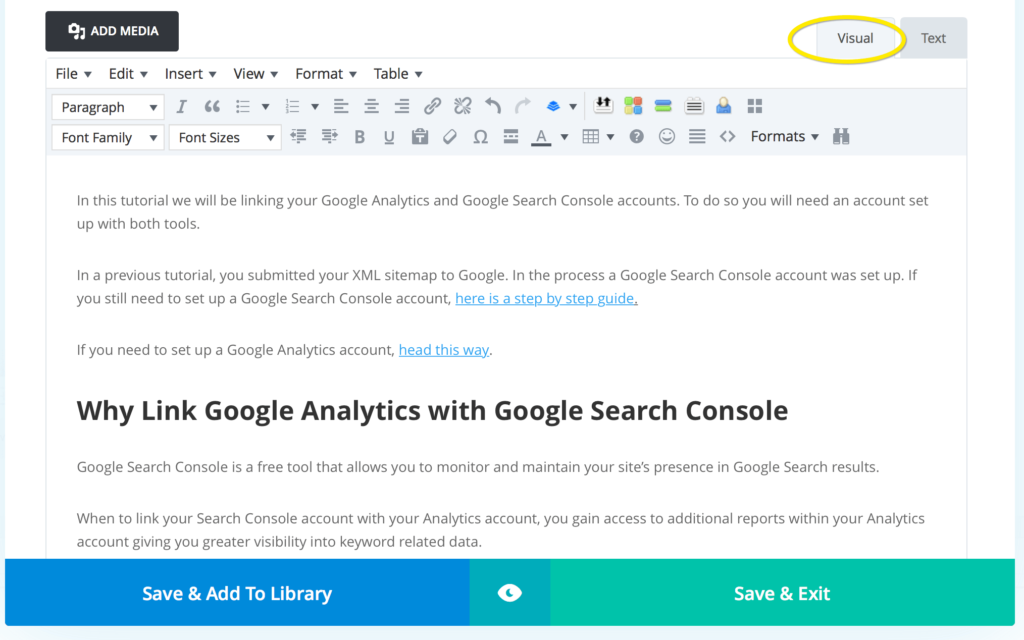Open the Font Family dropdown
The image size is (1024, 640).
click(108, 138)
